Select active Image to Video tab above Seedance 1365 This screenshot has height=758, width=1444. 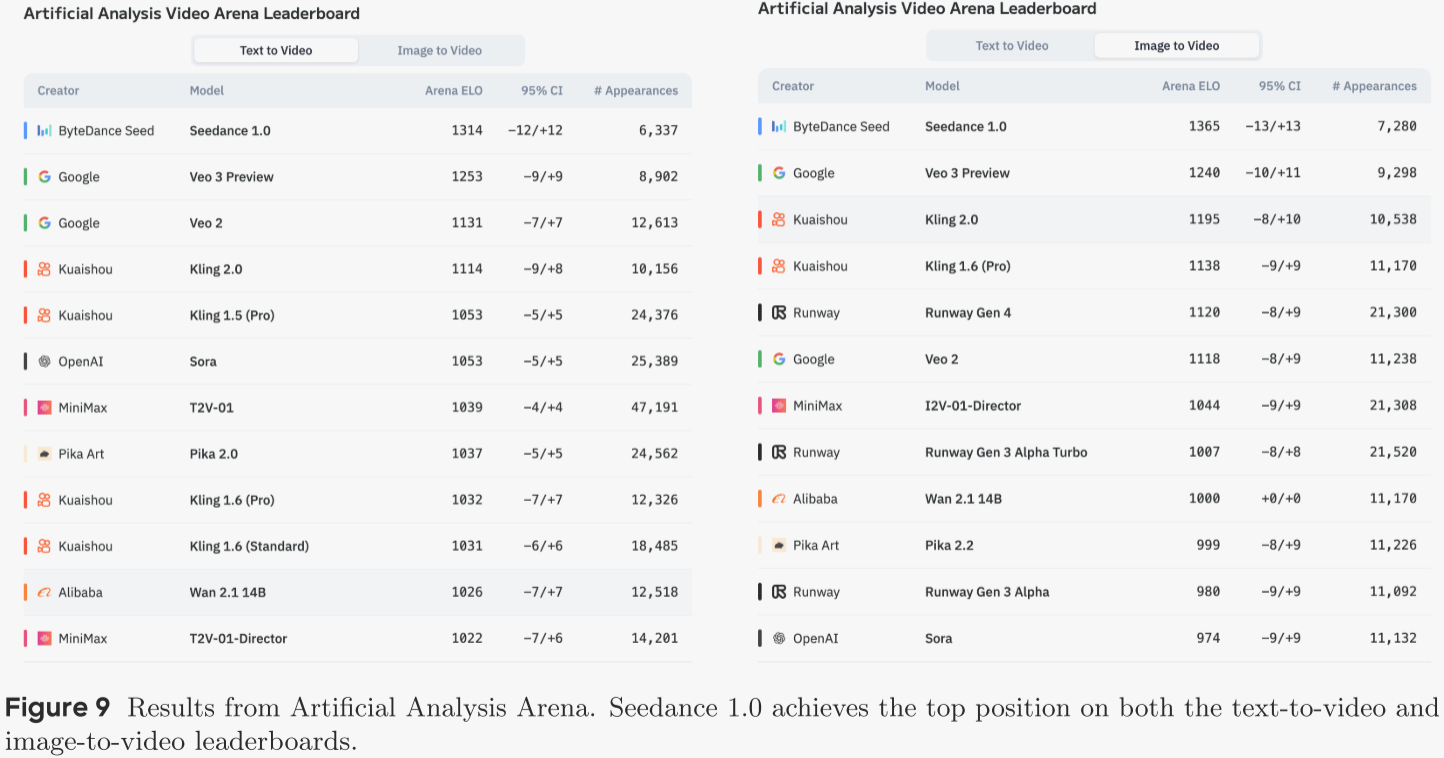point(1176,45)
